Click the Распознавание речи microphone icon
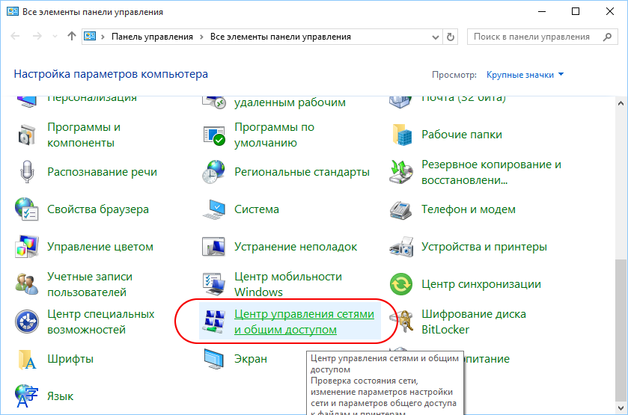628x415 pixels. [28, 172]
